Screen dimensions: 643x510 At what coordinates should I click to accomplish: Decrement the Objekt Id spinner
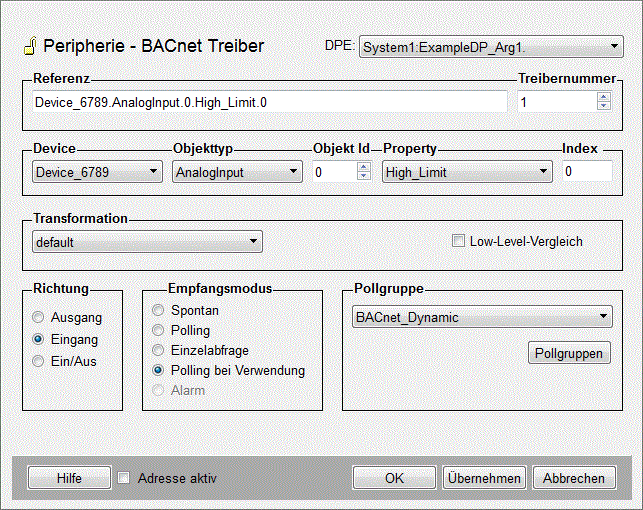point(363,177)
